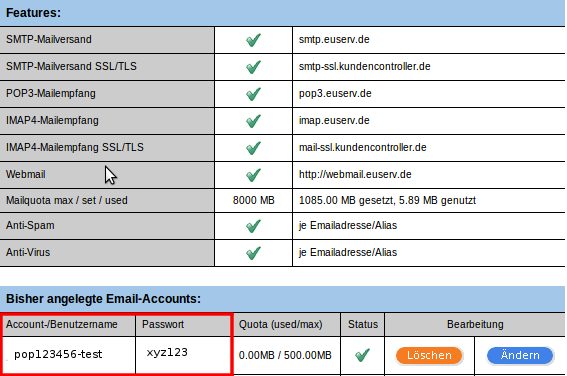Open the http://webmail.euserv.de address
Screen dimensions: 567x376
[355, 175]
